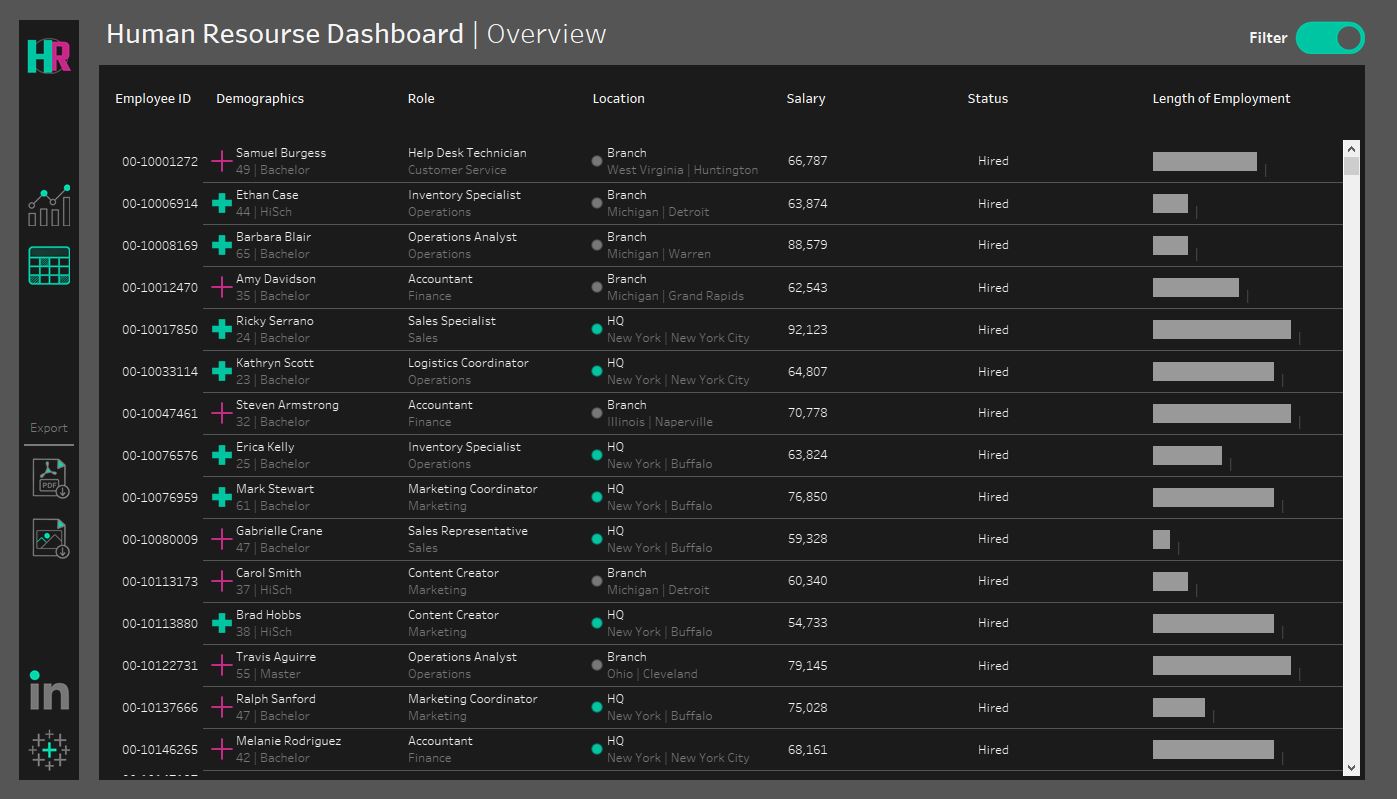Viewport: 1397px width, 799px height.
Task: Click the Human Resourse Dashboard title
Action: (x=285, y=34)
